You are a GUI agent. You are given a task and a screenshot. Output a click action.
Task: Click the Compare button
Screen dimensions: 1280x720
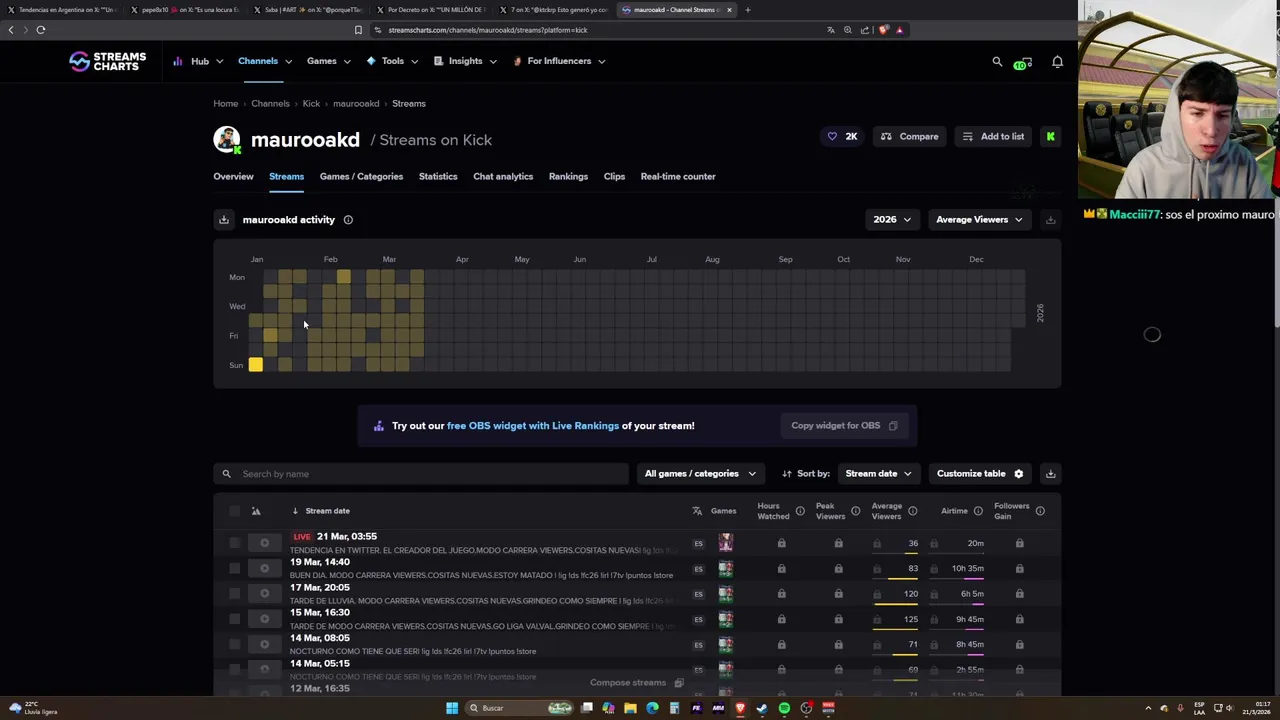pos(909,136)
